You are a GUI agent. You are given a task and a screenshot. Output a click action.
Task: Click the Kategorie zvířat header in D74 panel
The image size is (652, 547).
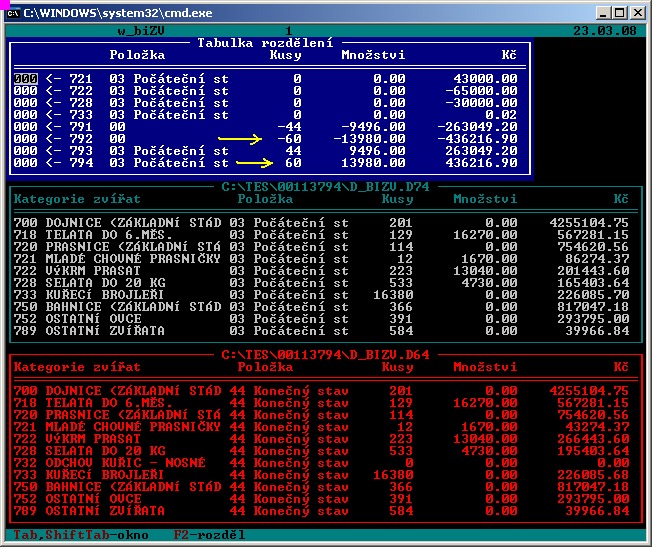77,199
